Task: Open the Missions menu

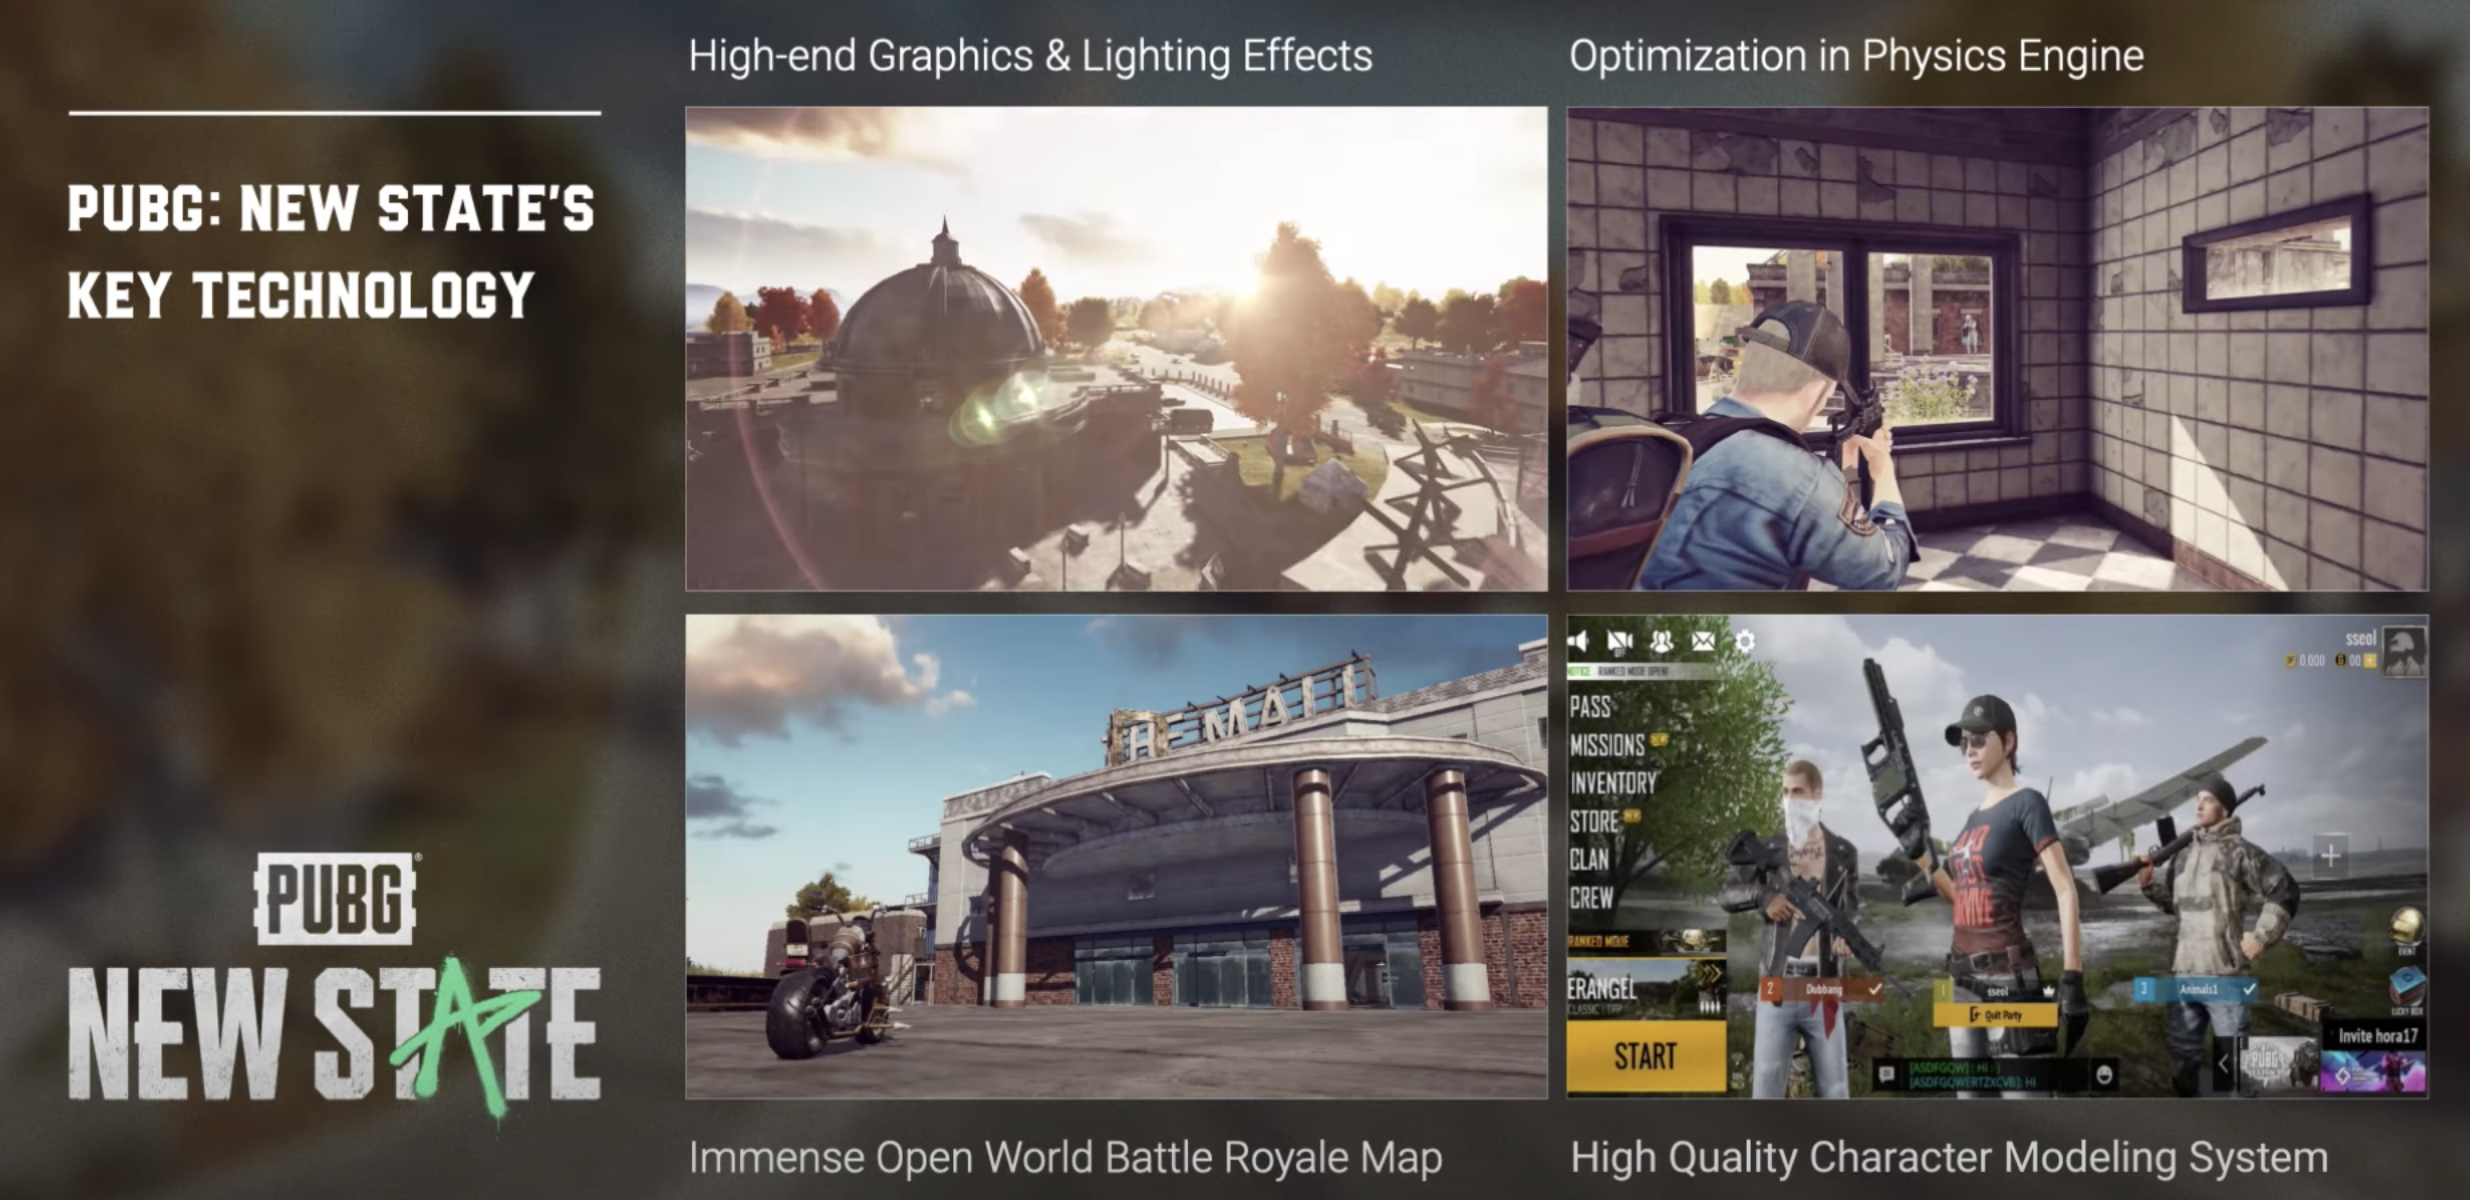Action: pos(1607,745)
